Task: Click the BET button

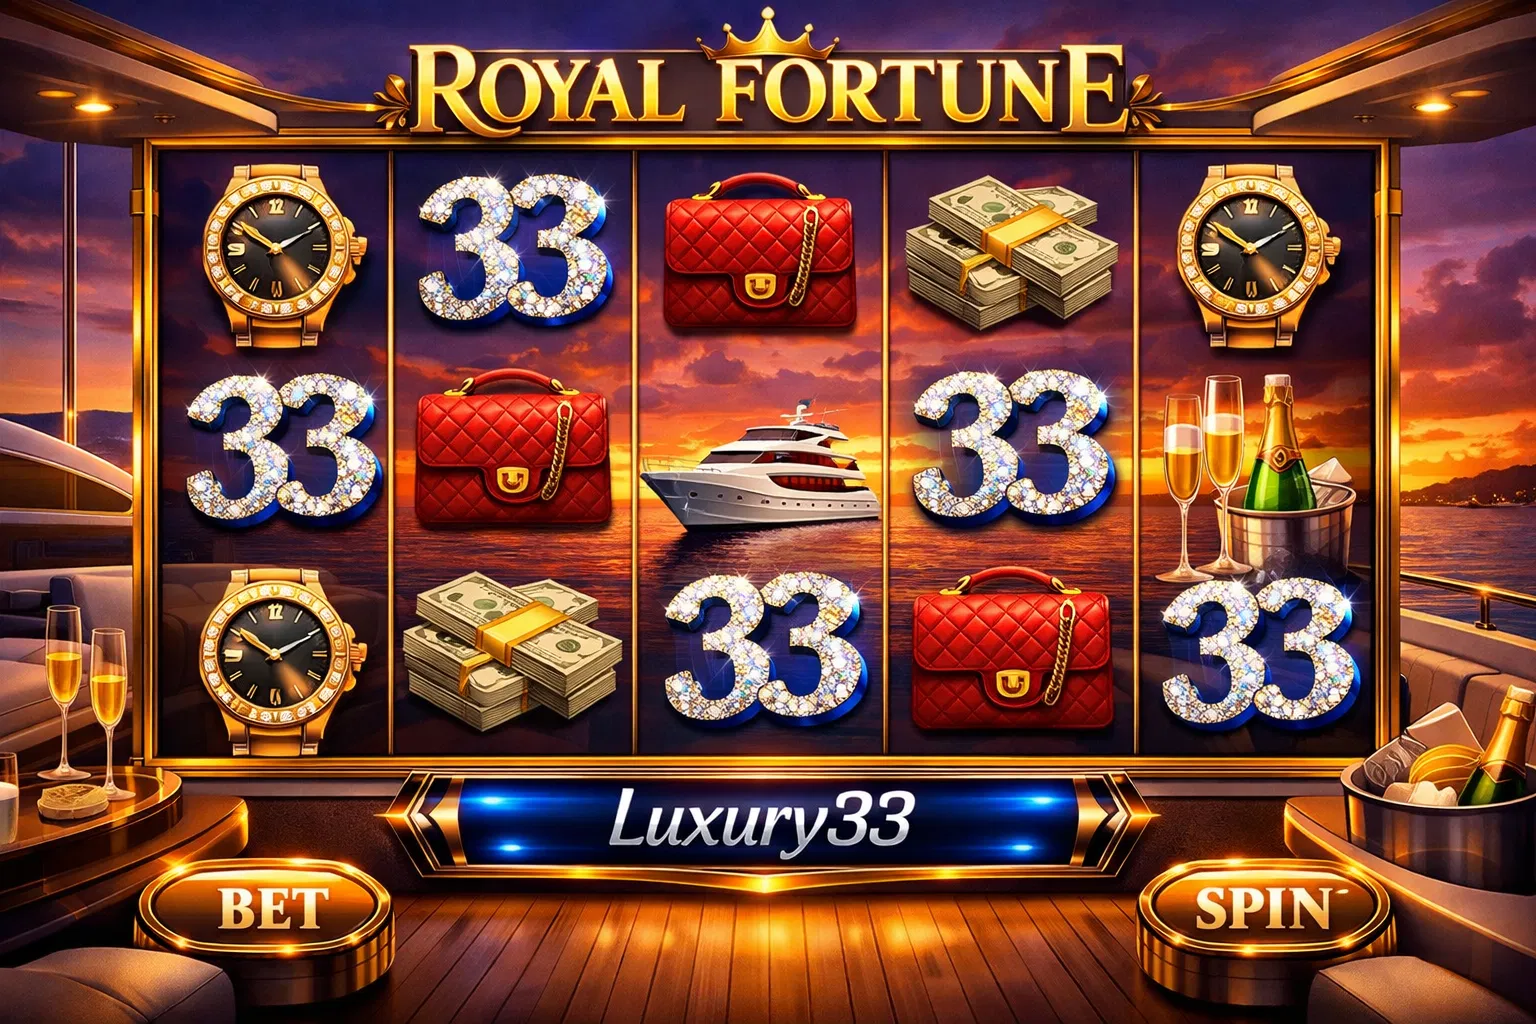Action: coord(273,908)
